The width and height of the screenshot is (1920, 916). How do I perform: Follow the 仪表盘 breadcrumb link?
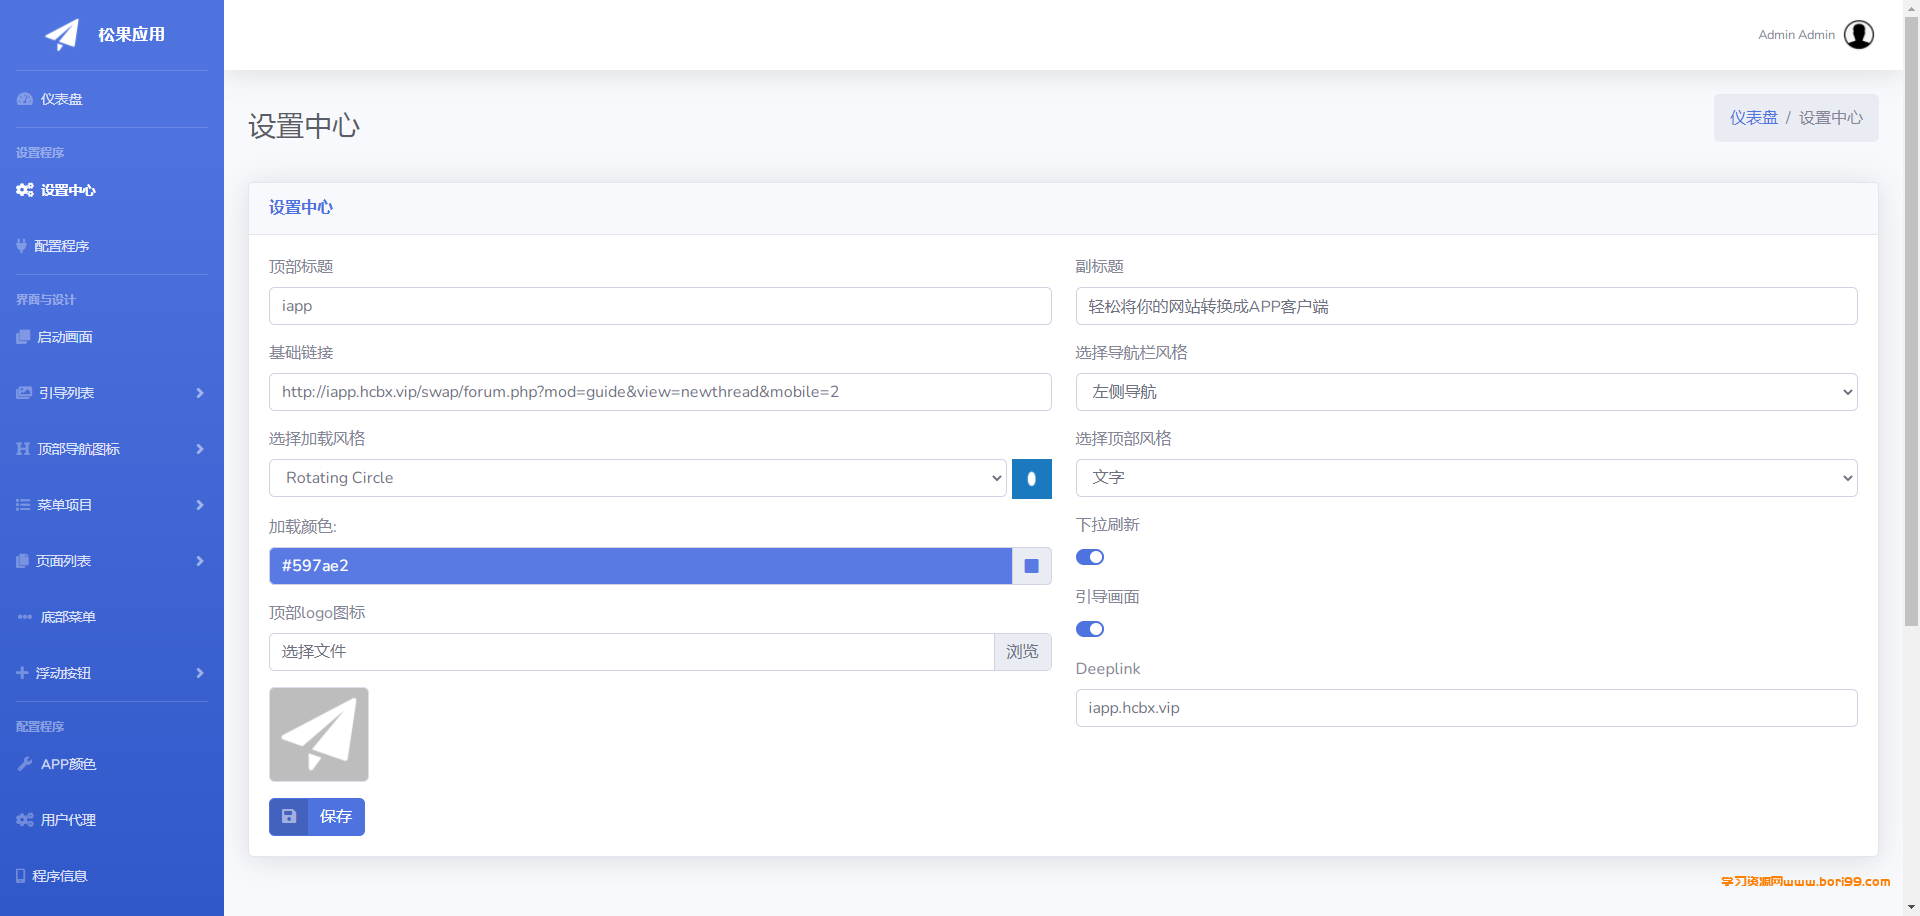1754,118
